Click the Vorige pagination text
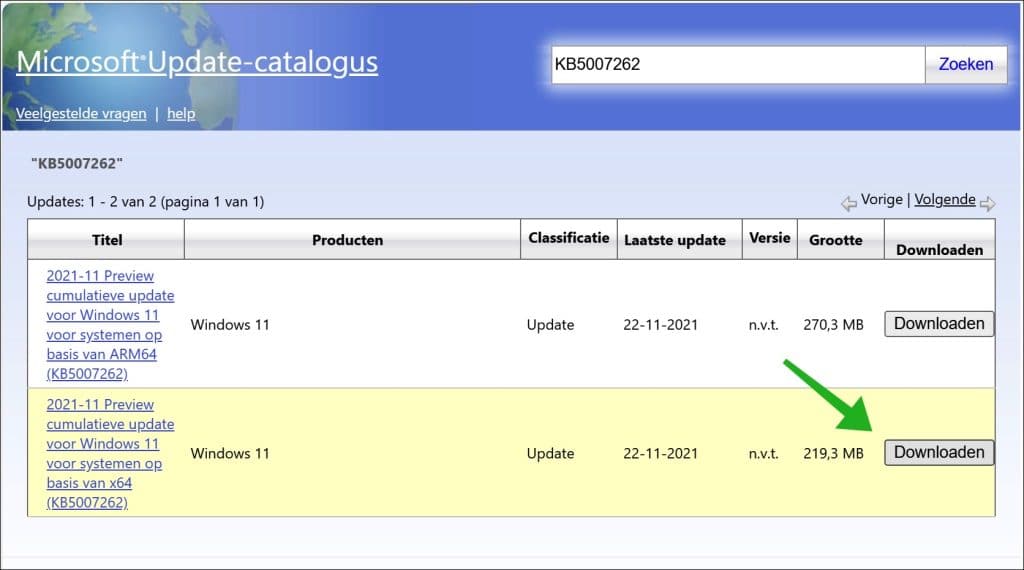1024x570 pixels. pyautogui.click(x=882, y=199)
